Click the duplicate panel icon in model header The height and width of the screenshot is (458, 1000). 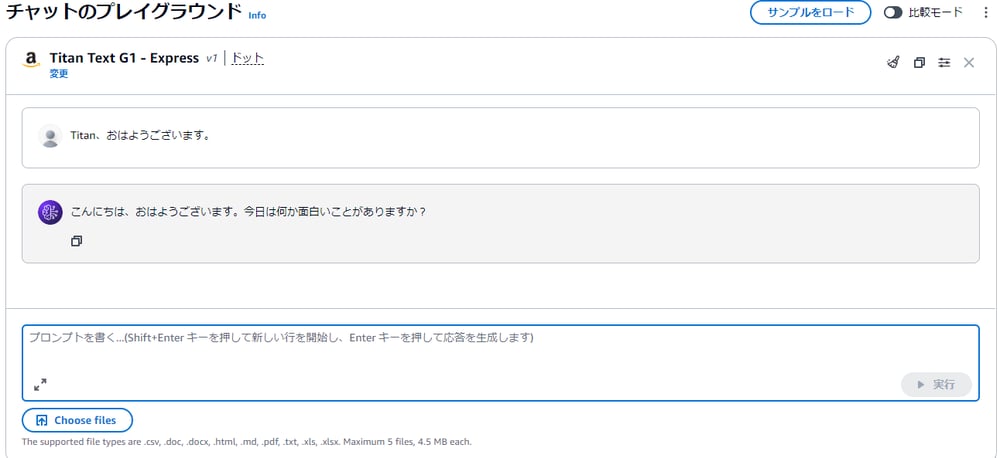click(919, 63)
